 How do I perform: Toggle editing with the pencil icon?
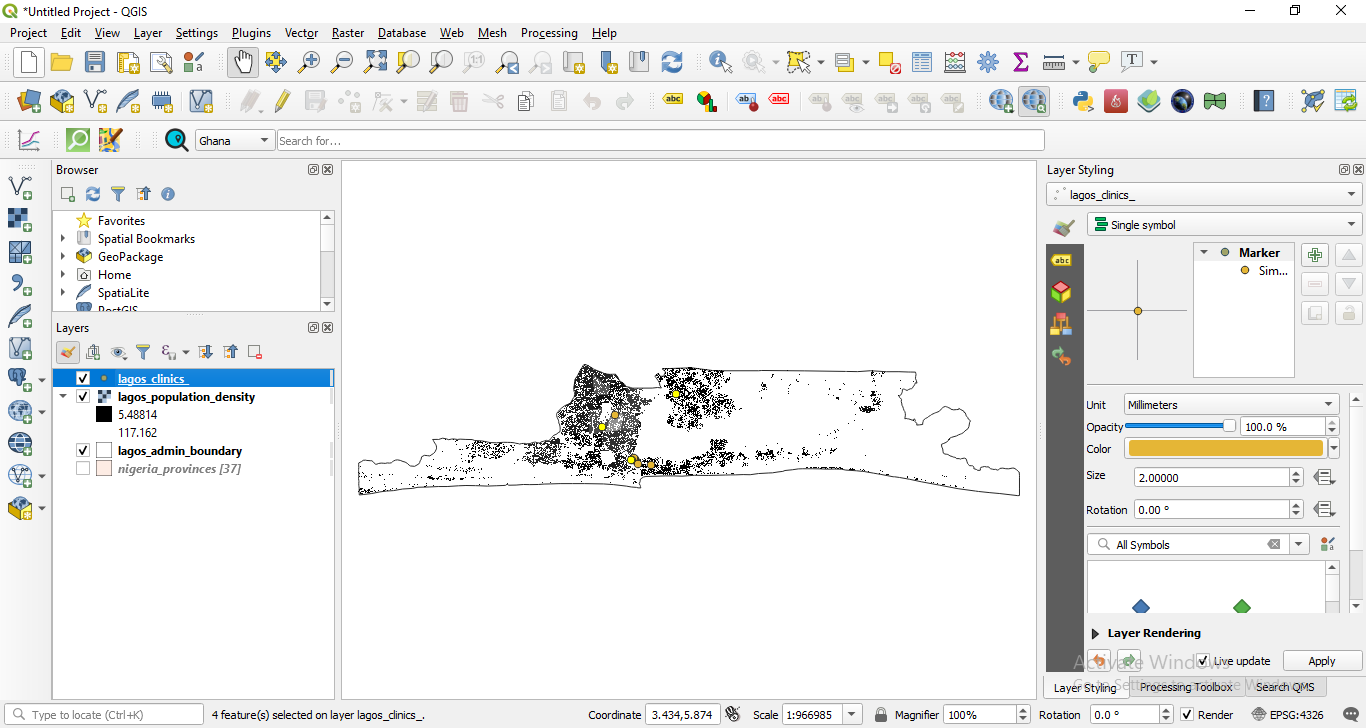[x=282, y=101]
